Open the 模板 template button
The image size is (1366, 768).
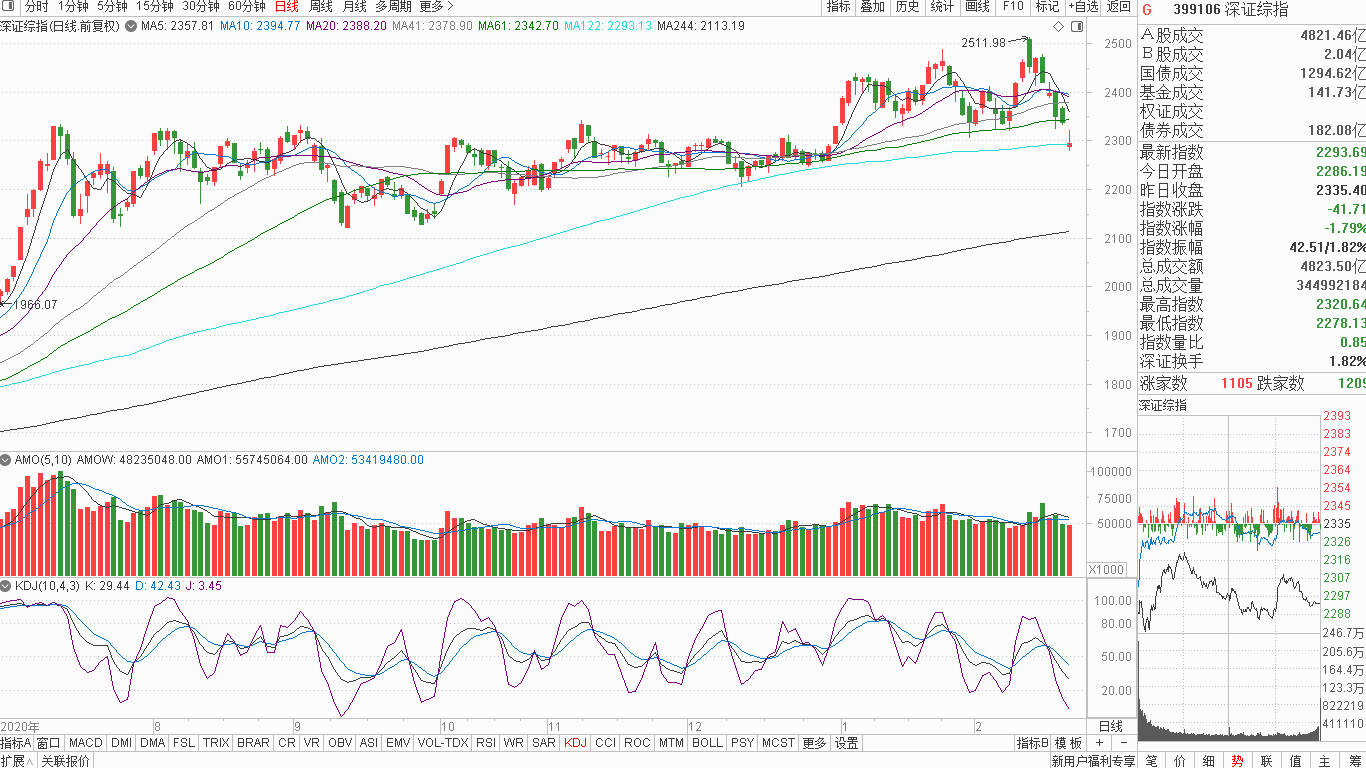tap(1068, 743)
